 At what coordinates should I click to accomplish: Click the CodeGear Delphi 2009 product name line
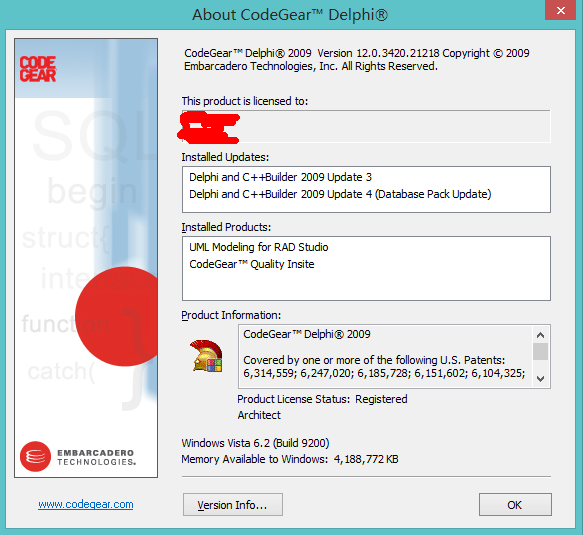tap(307, 334)
